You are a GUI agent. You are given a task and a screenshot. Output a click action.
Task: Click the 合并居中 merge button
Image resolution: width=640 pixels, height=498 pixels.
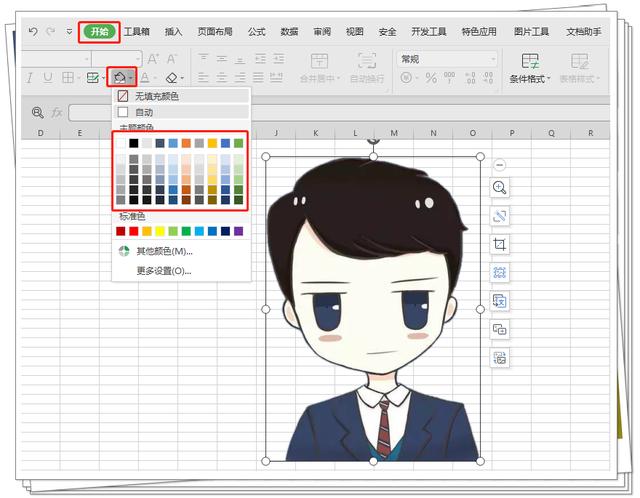(x=320, y=68)
